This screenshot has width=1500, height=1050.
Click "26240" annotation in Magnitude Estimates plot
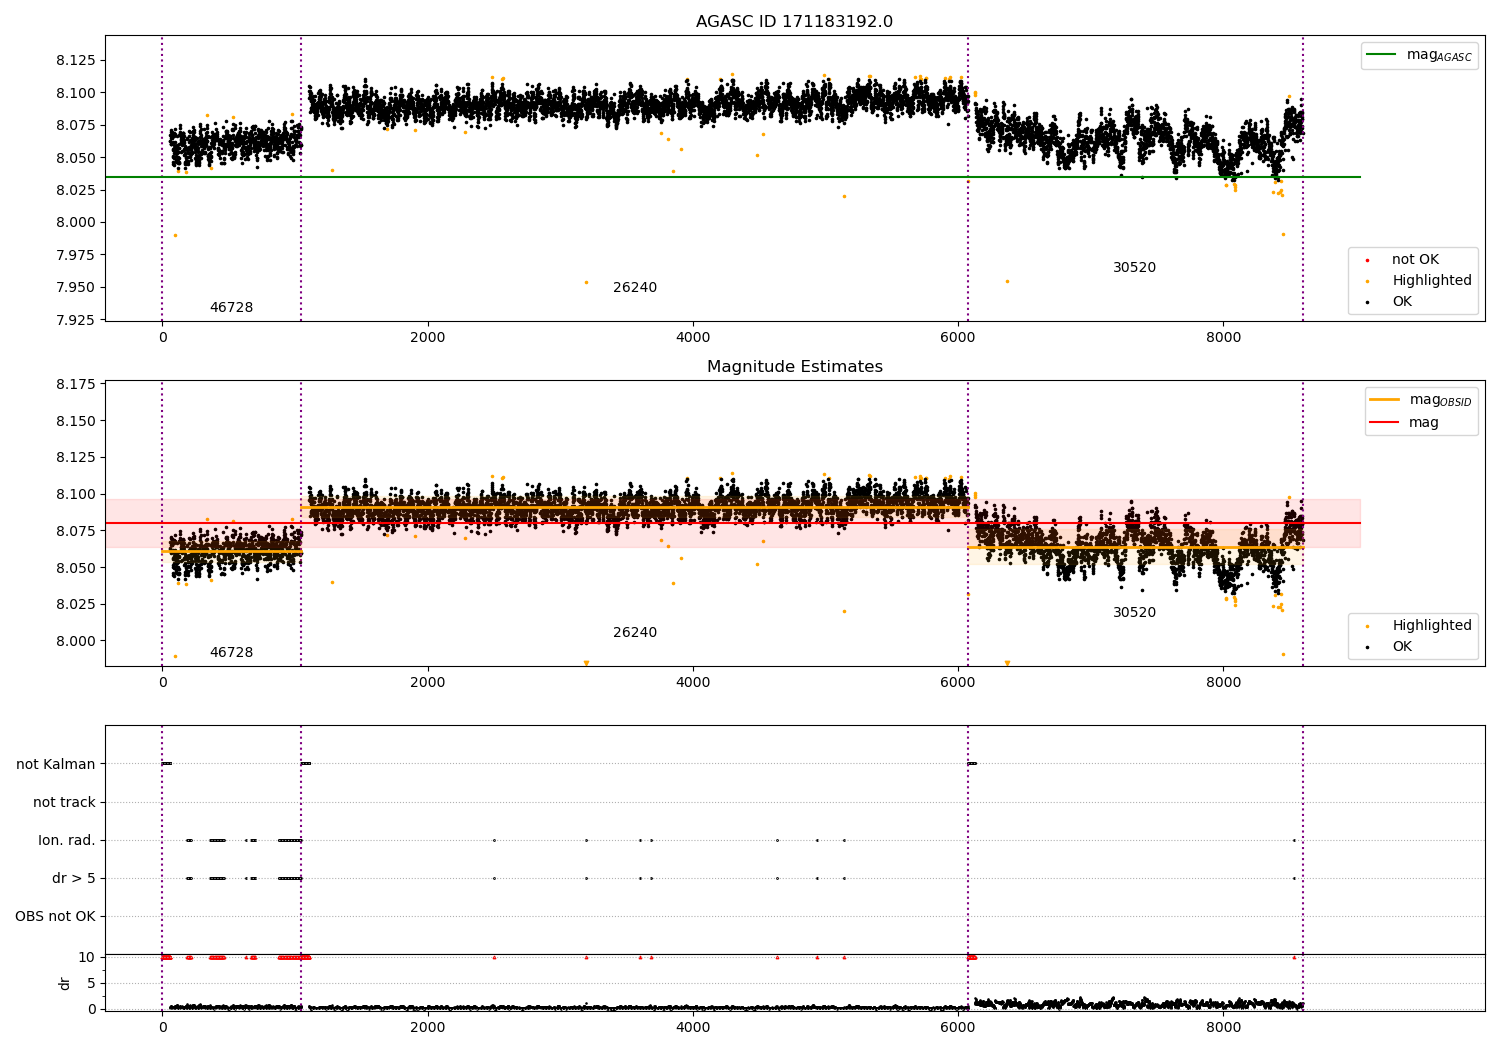click(x=635, y=633)
